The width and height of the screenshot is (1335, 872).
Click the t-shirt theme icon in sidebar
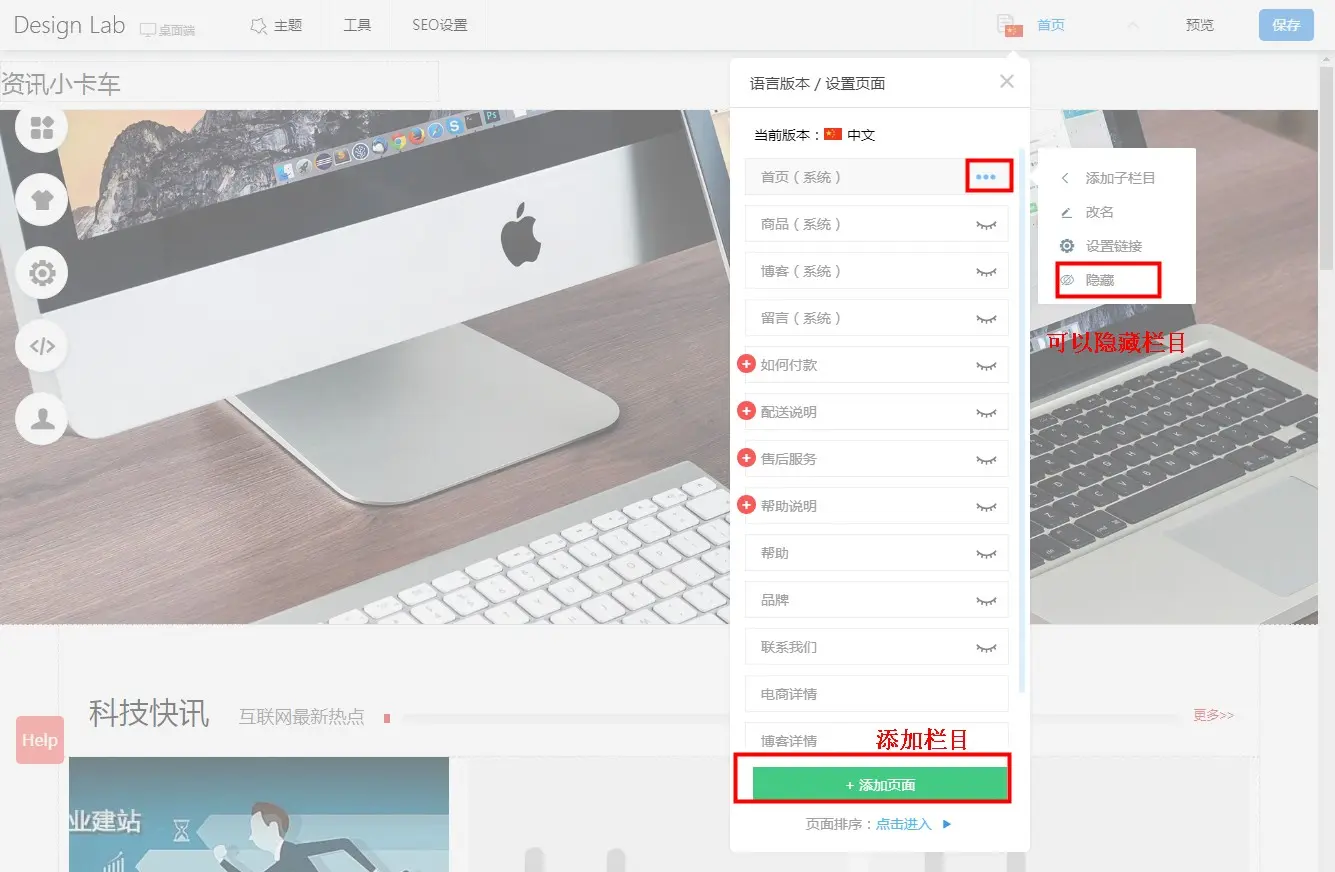tap(42, 200)
